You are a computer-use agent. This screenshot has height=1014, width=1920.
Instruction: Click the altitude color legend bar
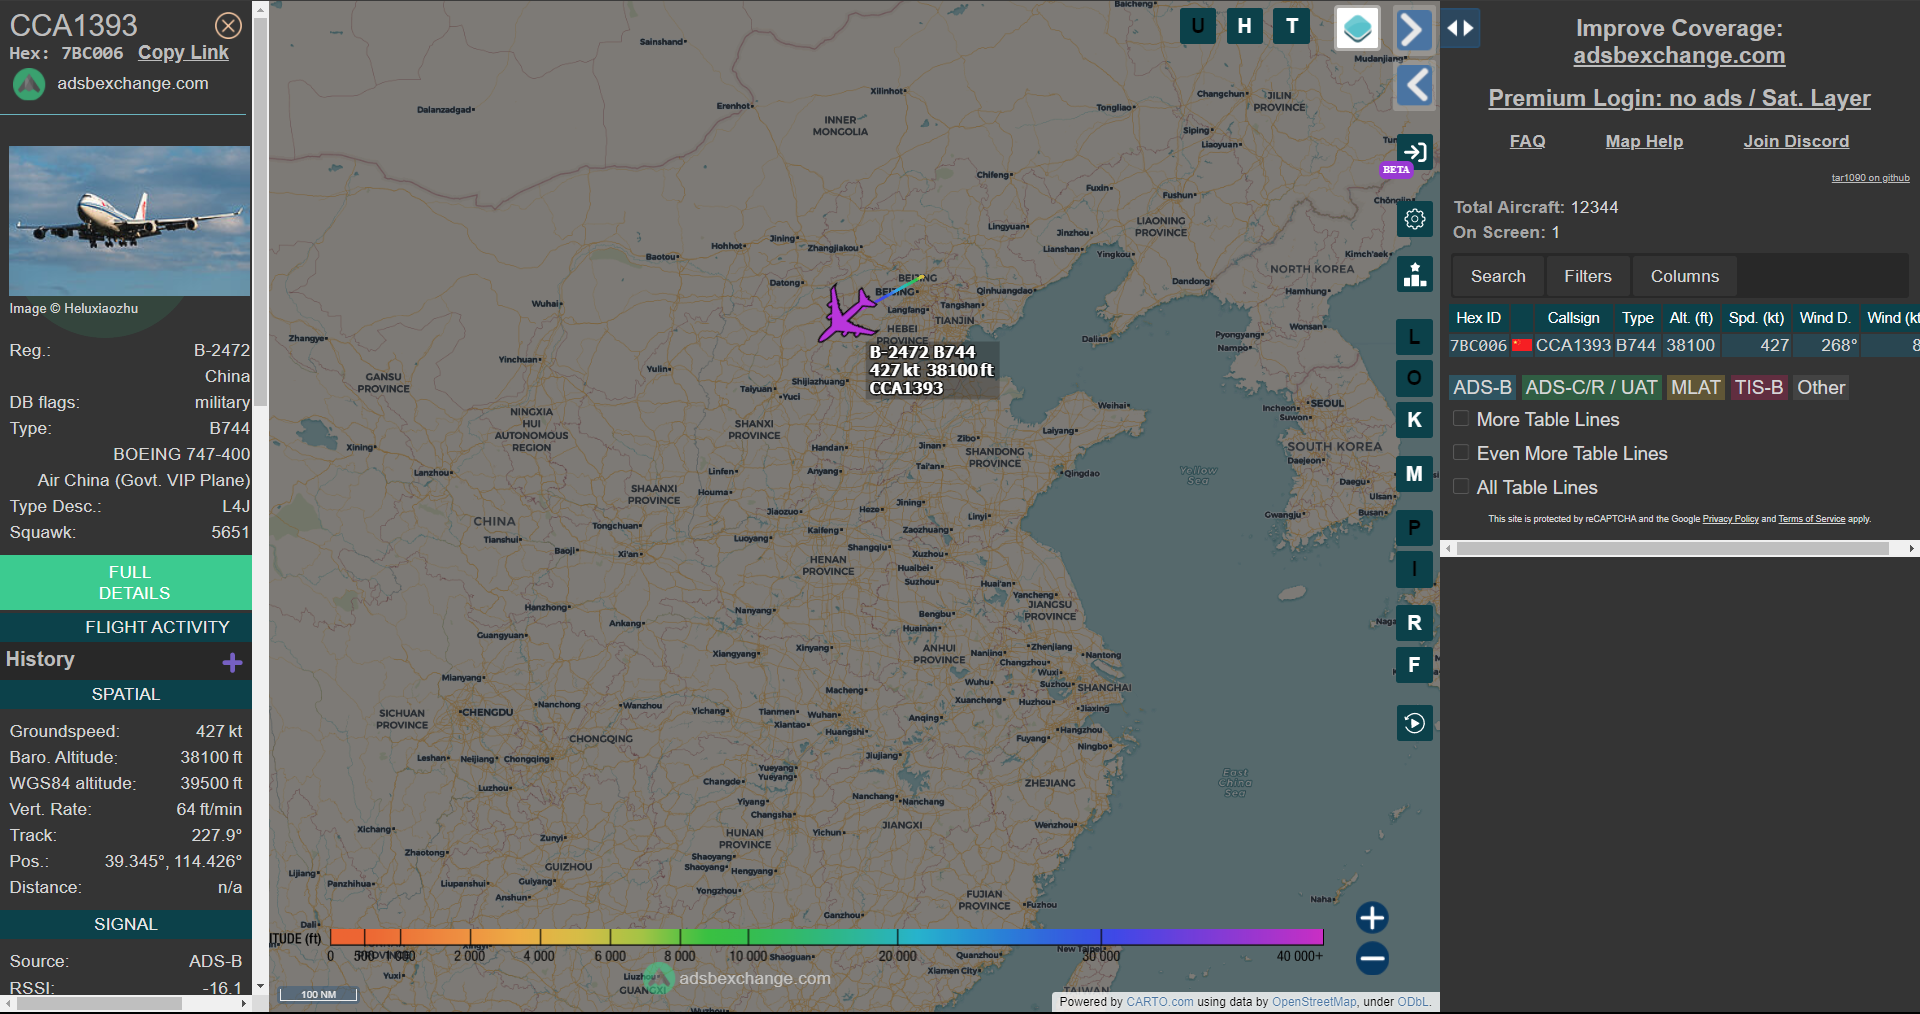[x=826, y=937]
